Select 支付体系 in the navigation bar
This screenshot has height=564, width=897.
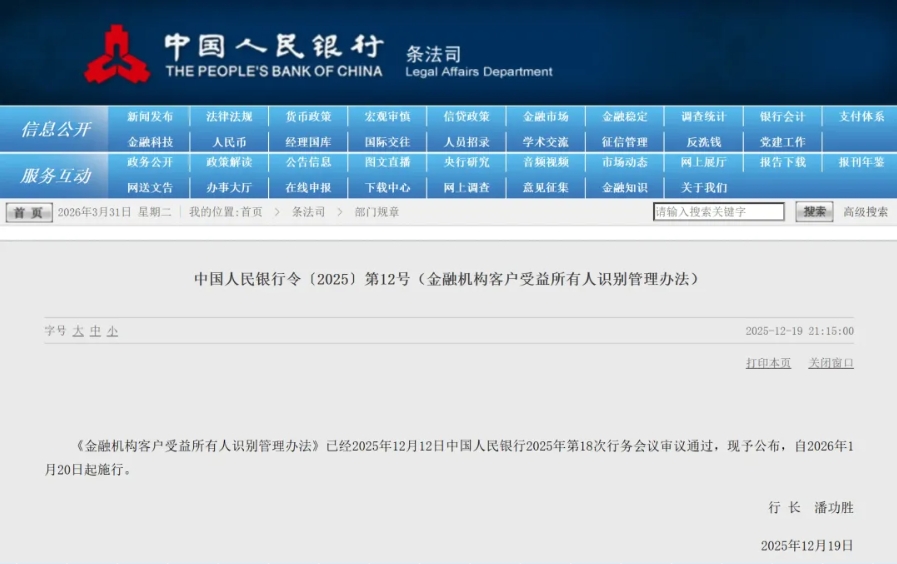861,117
